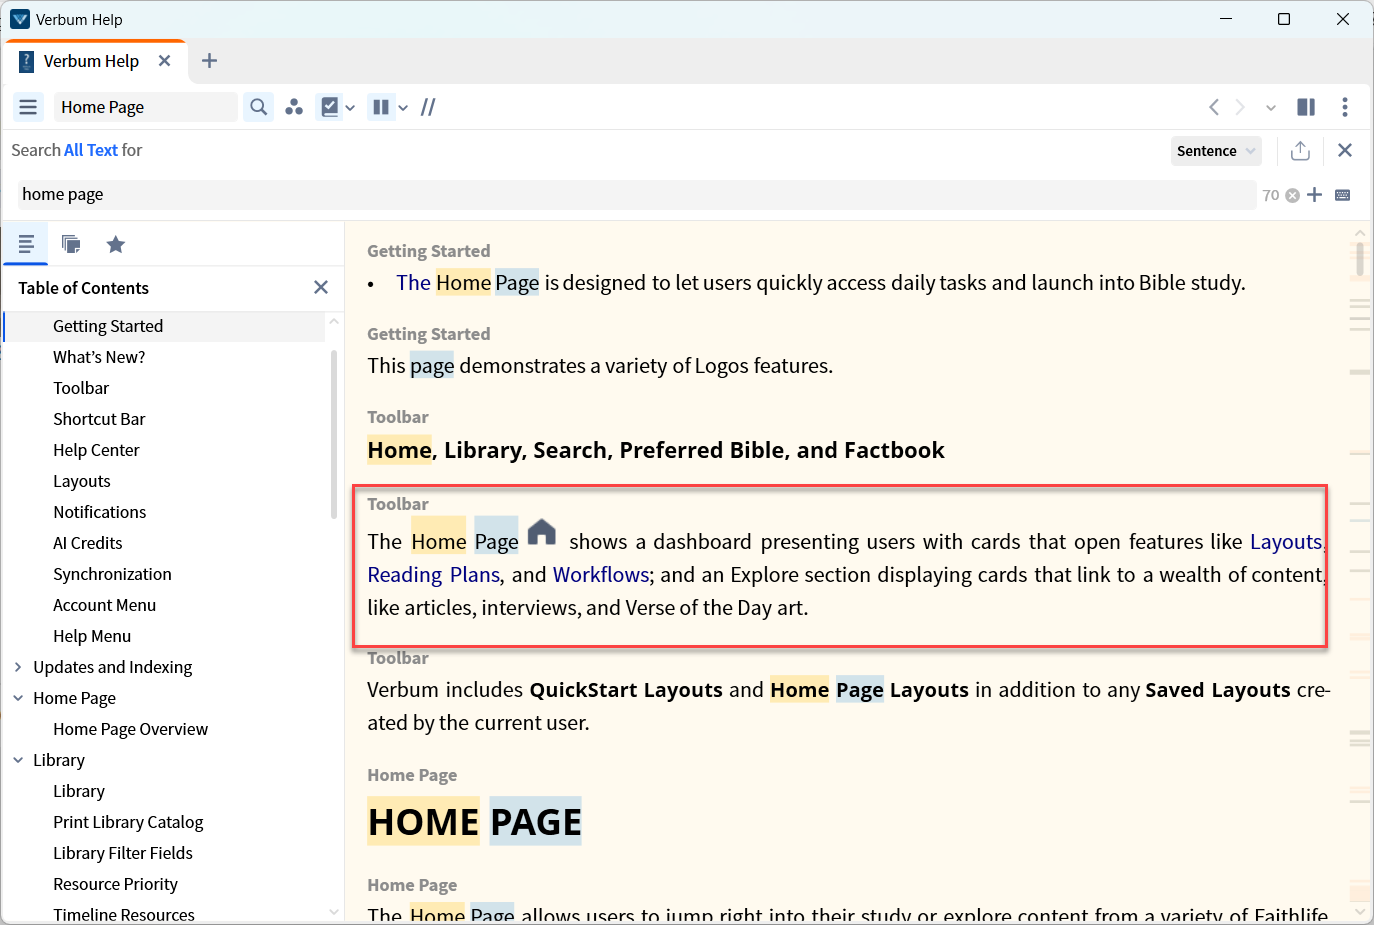Toggle the visual filters checkmark icon
The width and height of the screenshot is (1374, 925).
pyautogui.click(x=329, y=107)
